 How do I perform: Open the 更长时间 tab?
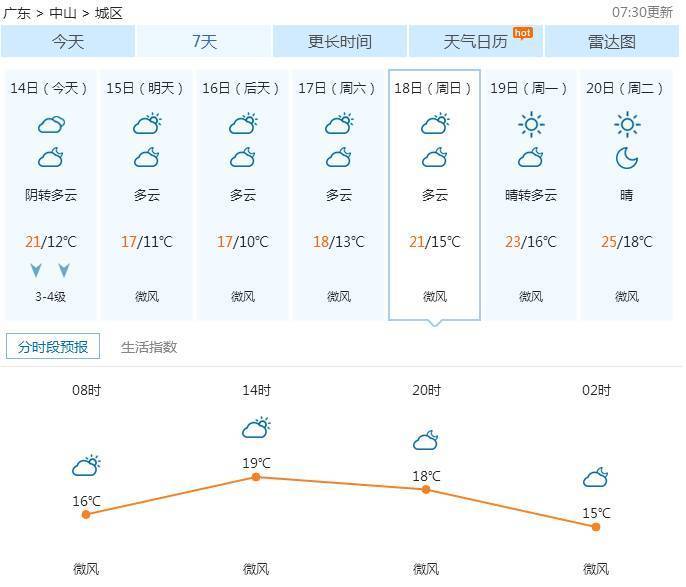pos(340,42)
